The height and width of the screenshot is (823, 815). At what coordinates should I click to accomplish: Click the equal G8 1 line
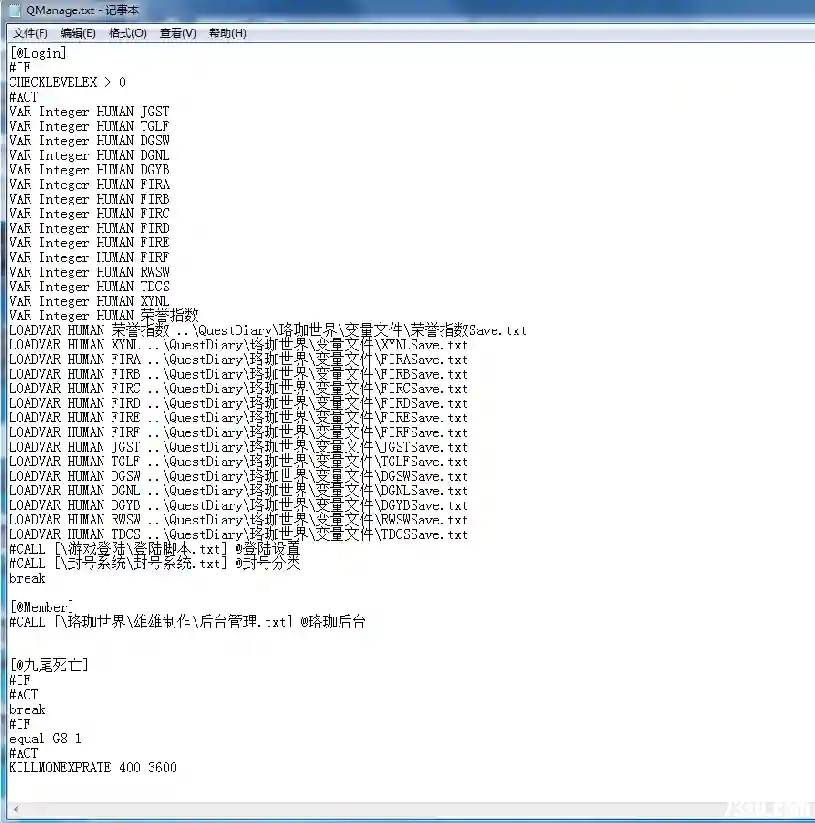pyautogui.click(x=46, y=739)
